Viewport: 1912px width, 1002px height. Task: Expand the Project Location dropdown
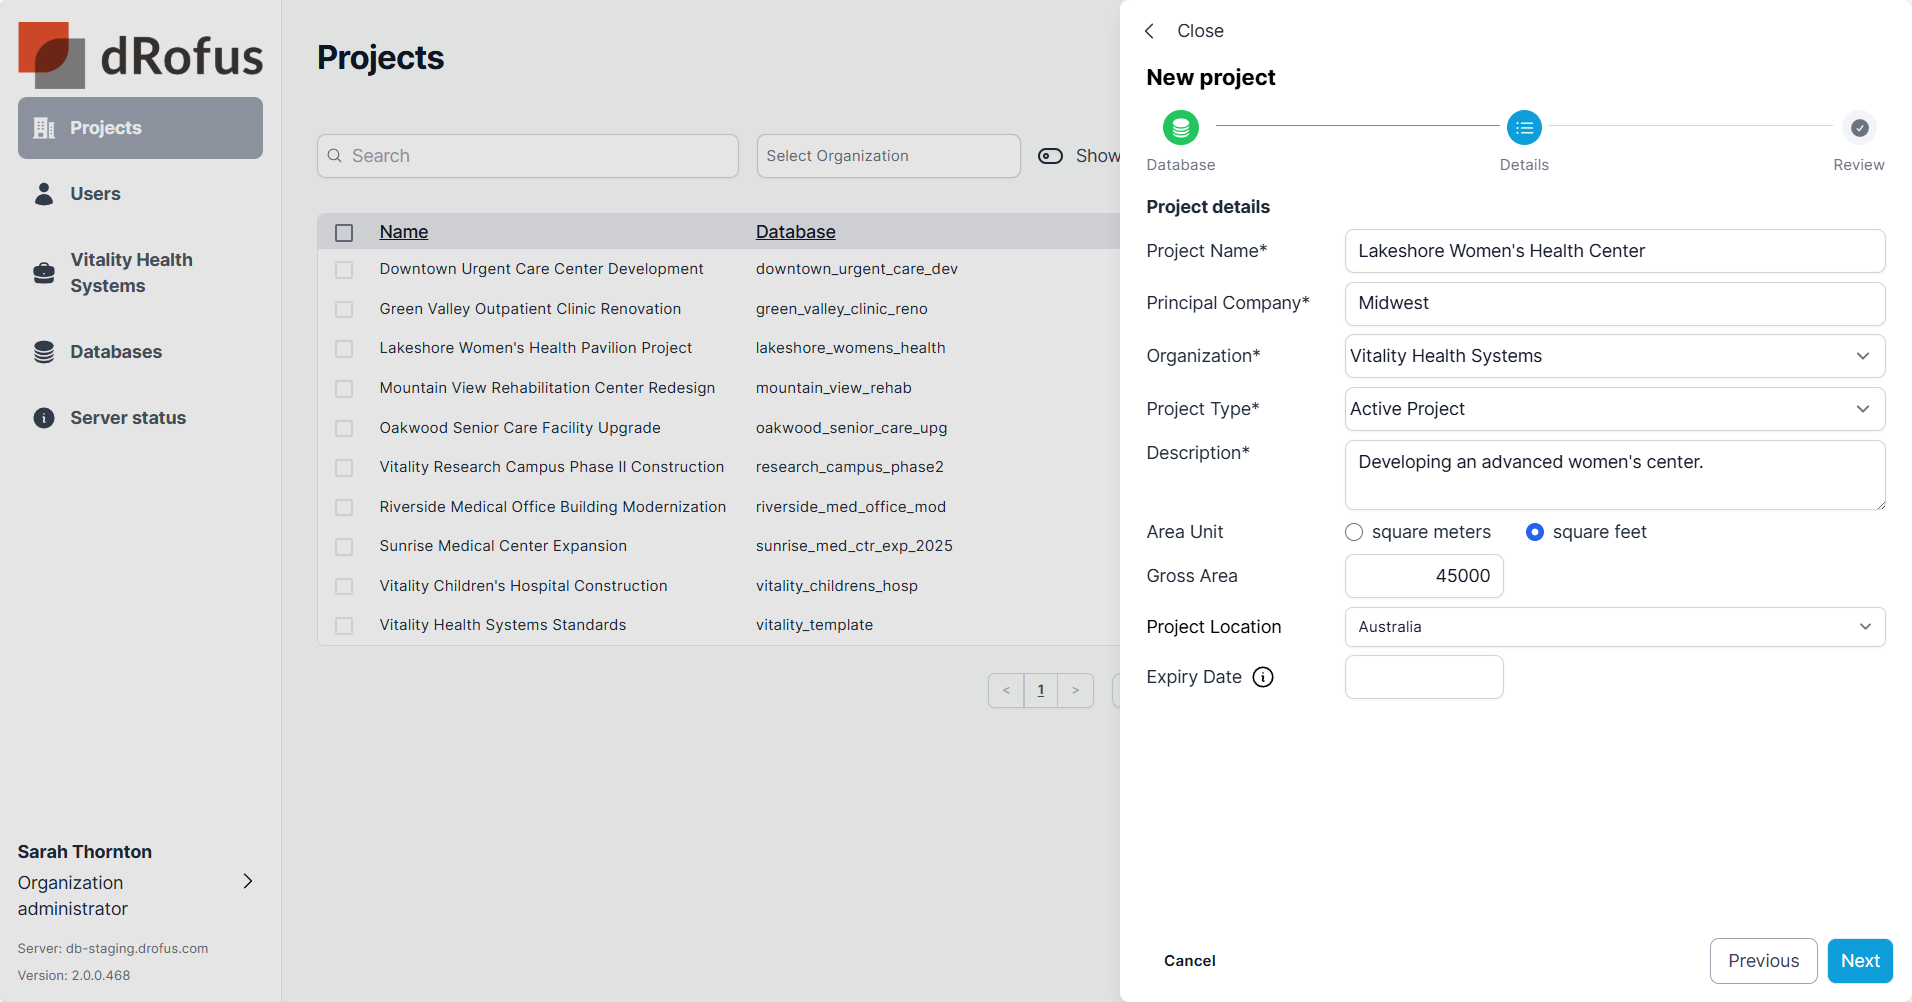tap(1614, 627)
